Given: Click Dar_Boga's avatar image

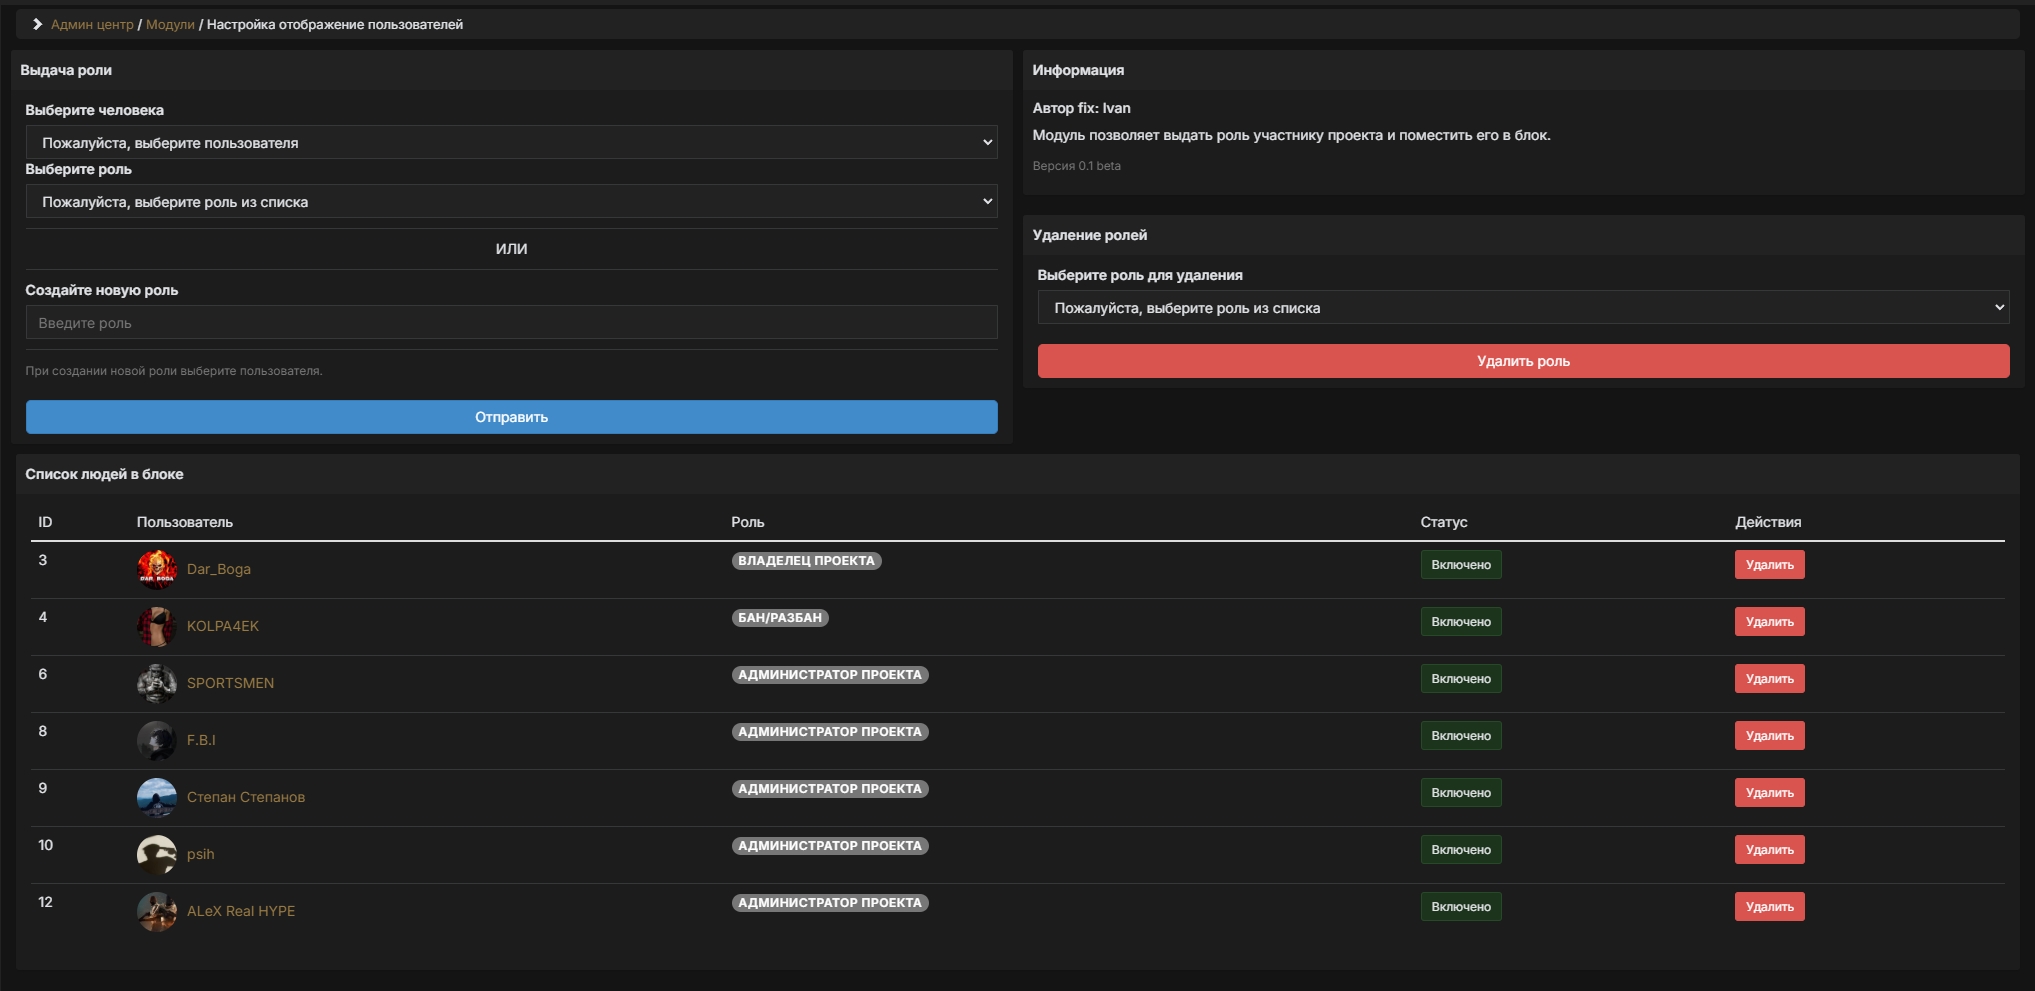Looking at the screenshot, I should tap(157, 569).
